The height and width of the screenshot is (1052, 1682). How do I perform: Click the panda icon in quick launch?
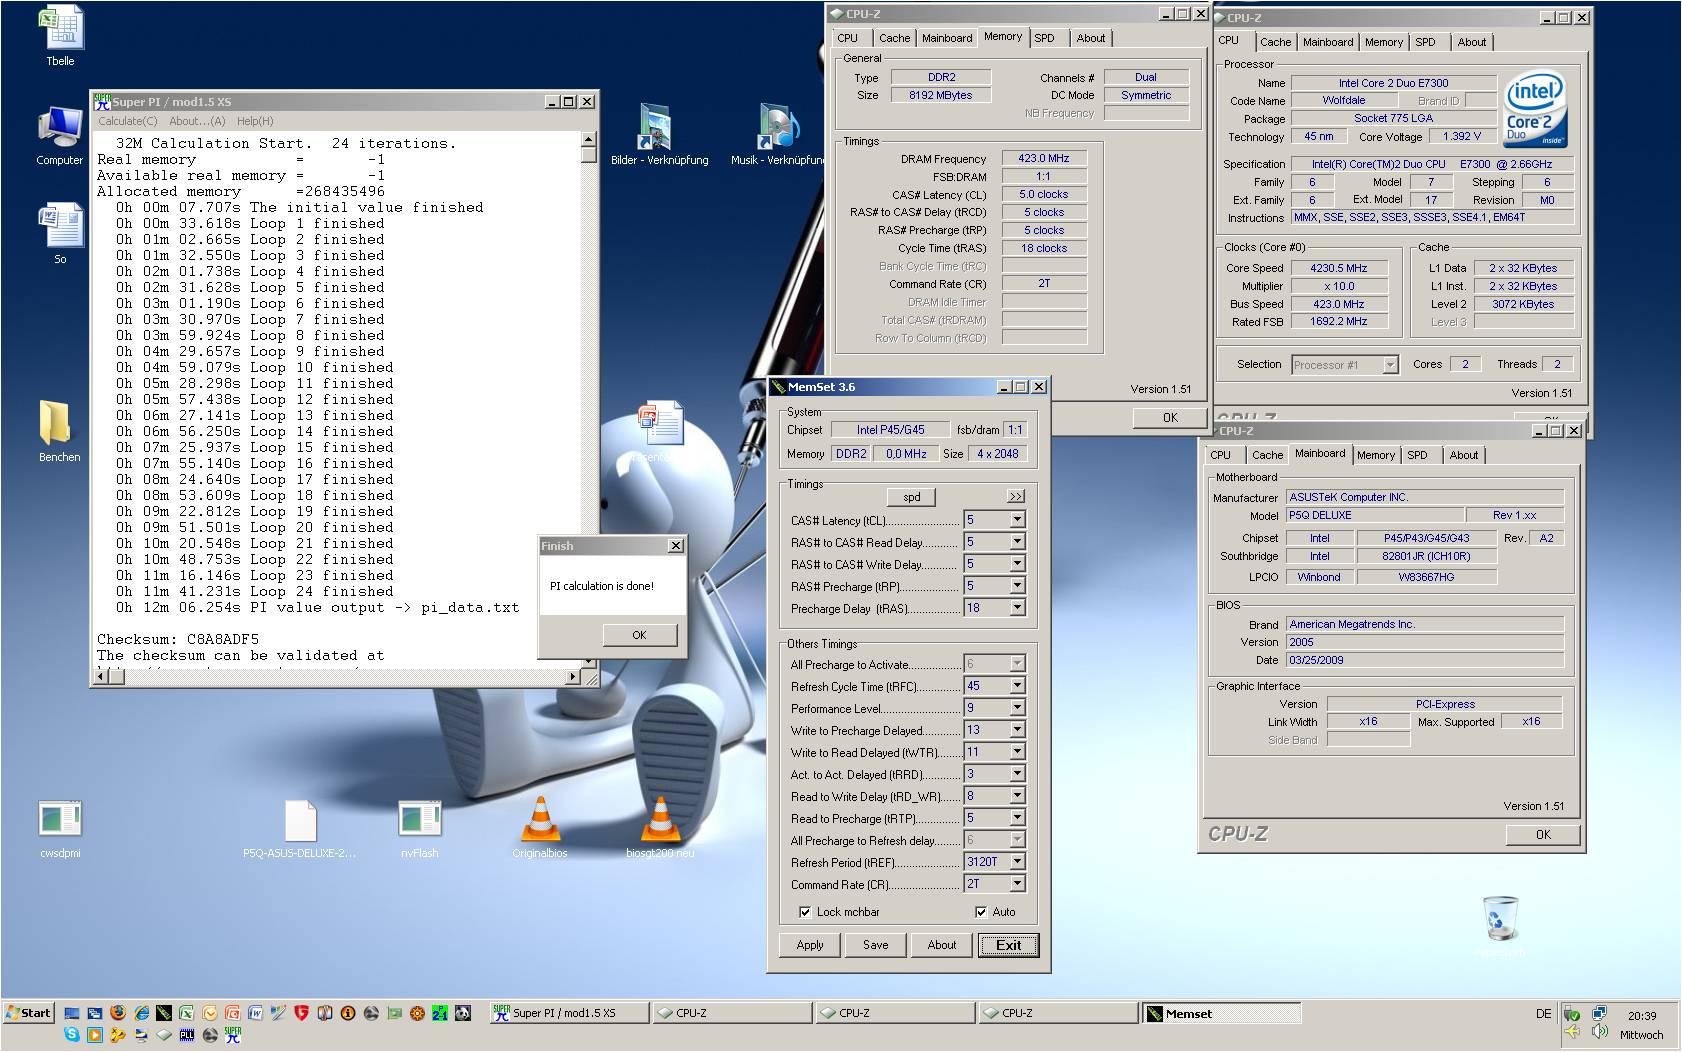coord(463,1013)
